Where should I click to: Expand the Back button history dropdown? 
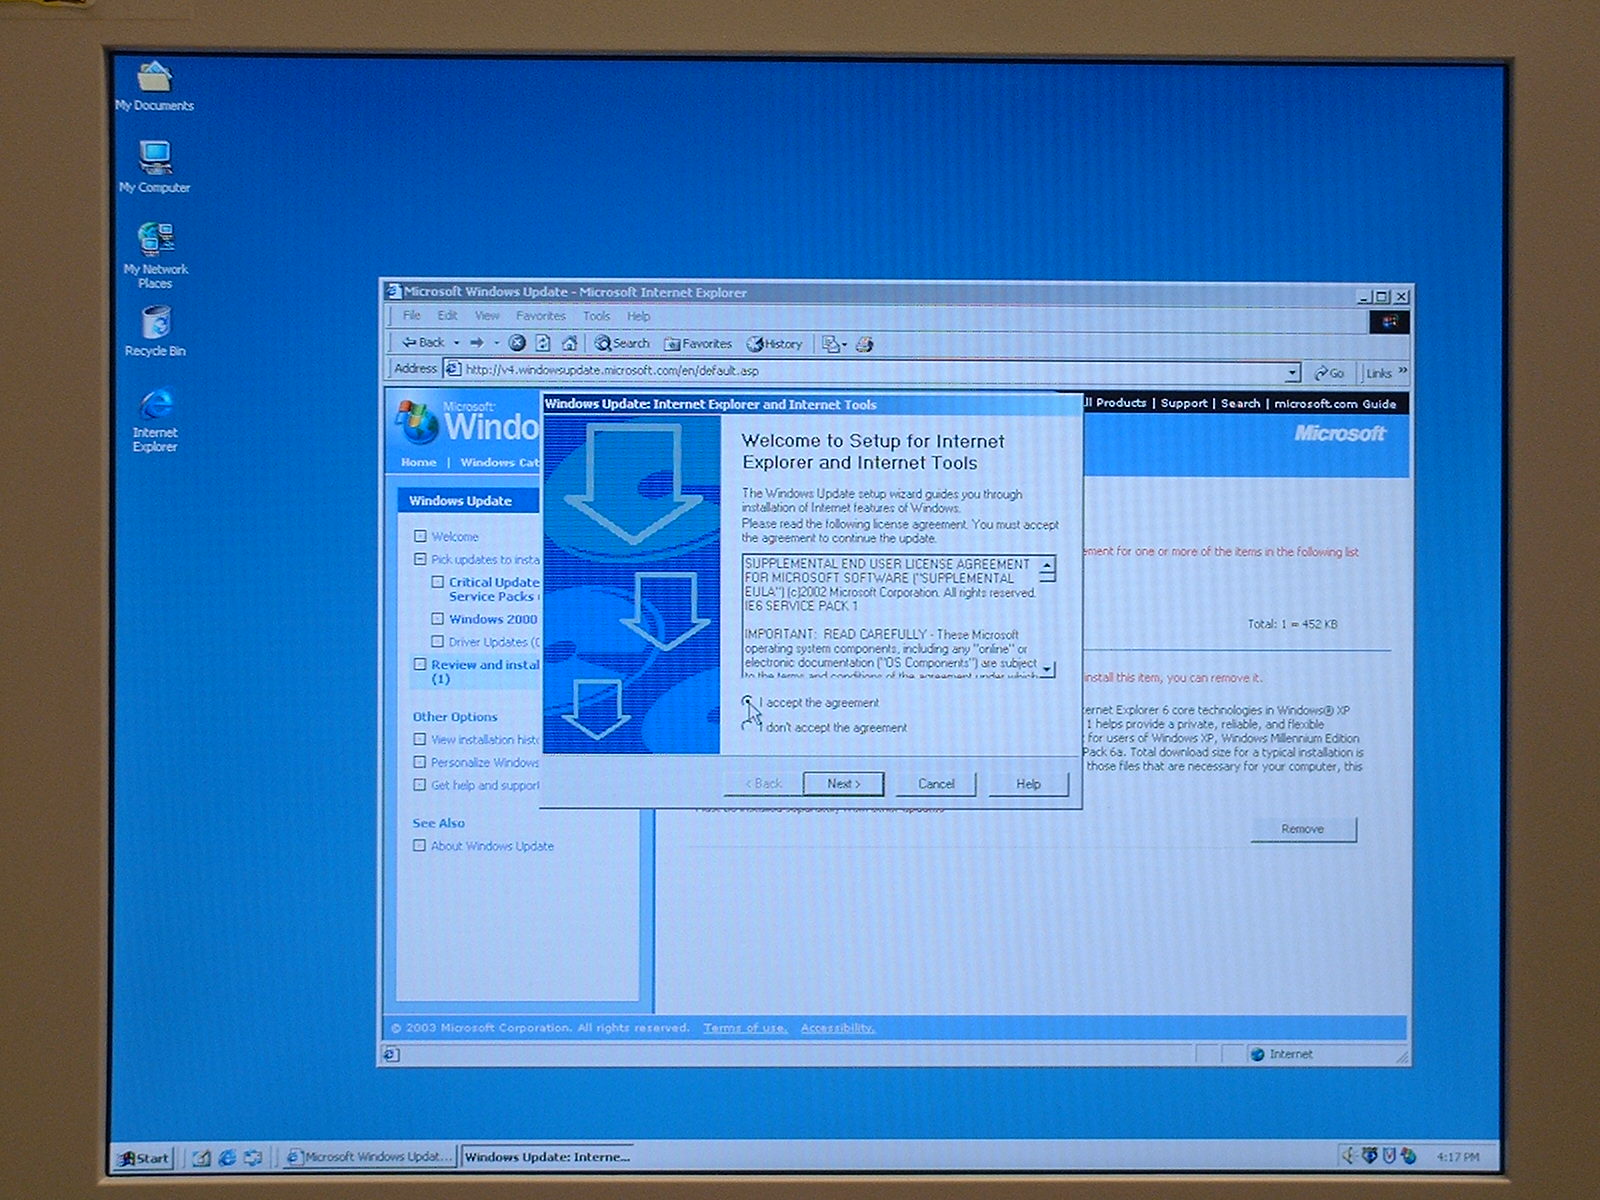[457, 343]
